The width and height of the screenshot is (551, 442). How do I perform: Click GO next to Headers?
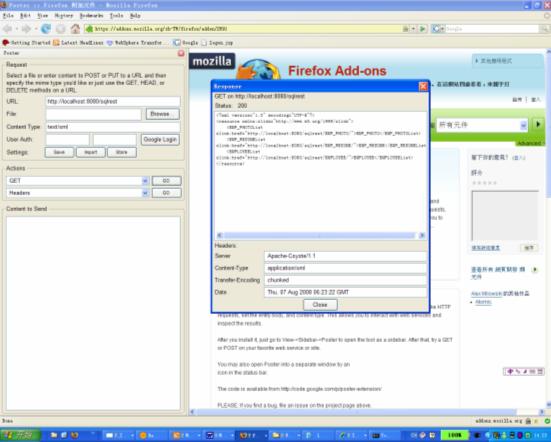click(x=167, y=193)
